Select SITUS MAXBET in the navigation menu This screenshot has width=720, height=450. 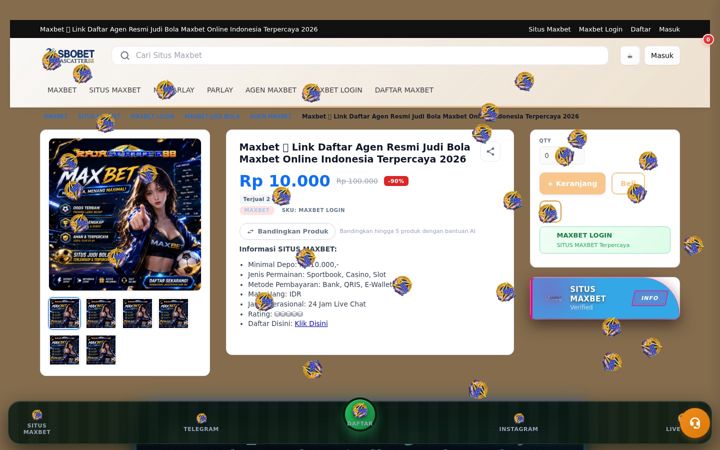tap(115, 90)
